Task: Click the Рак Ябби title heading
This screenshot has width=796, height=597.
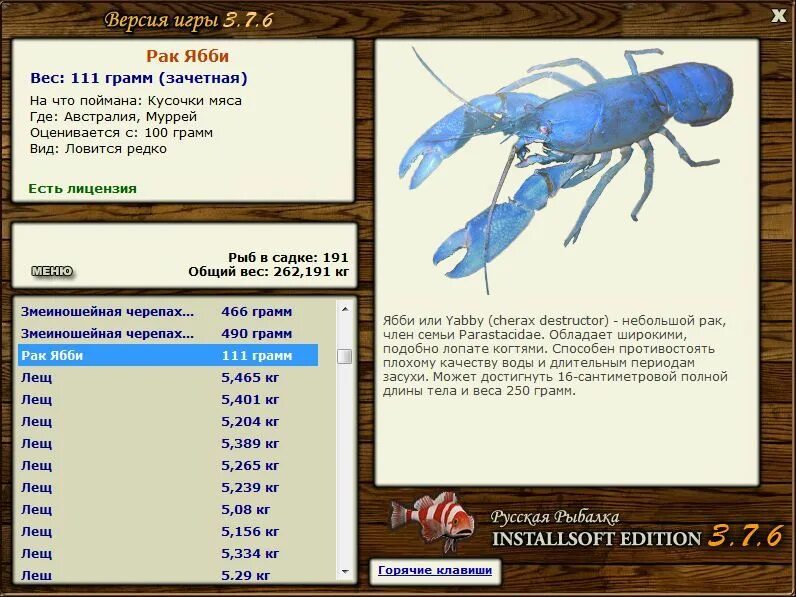Action: 187,56
